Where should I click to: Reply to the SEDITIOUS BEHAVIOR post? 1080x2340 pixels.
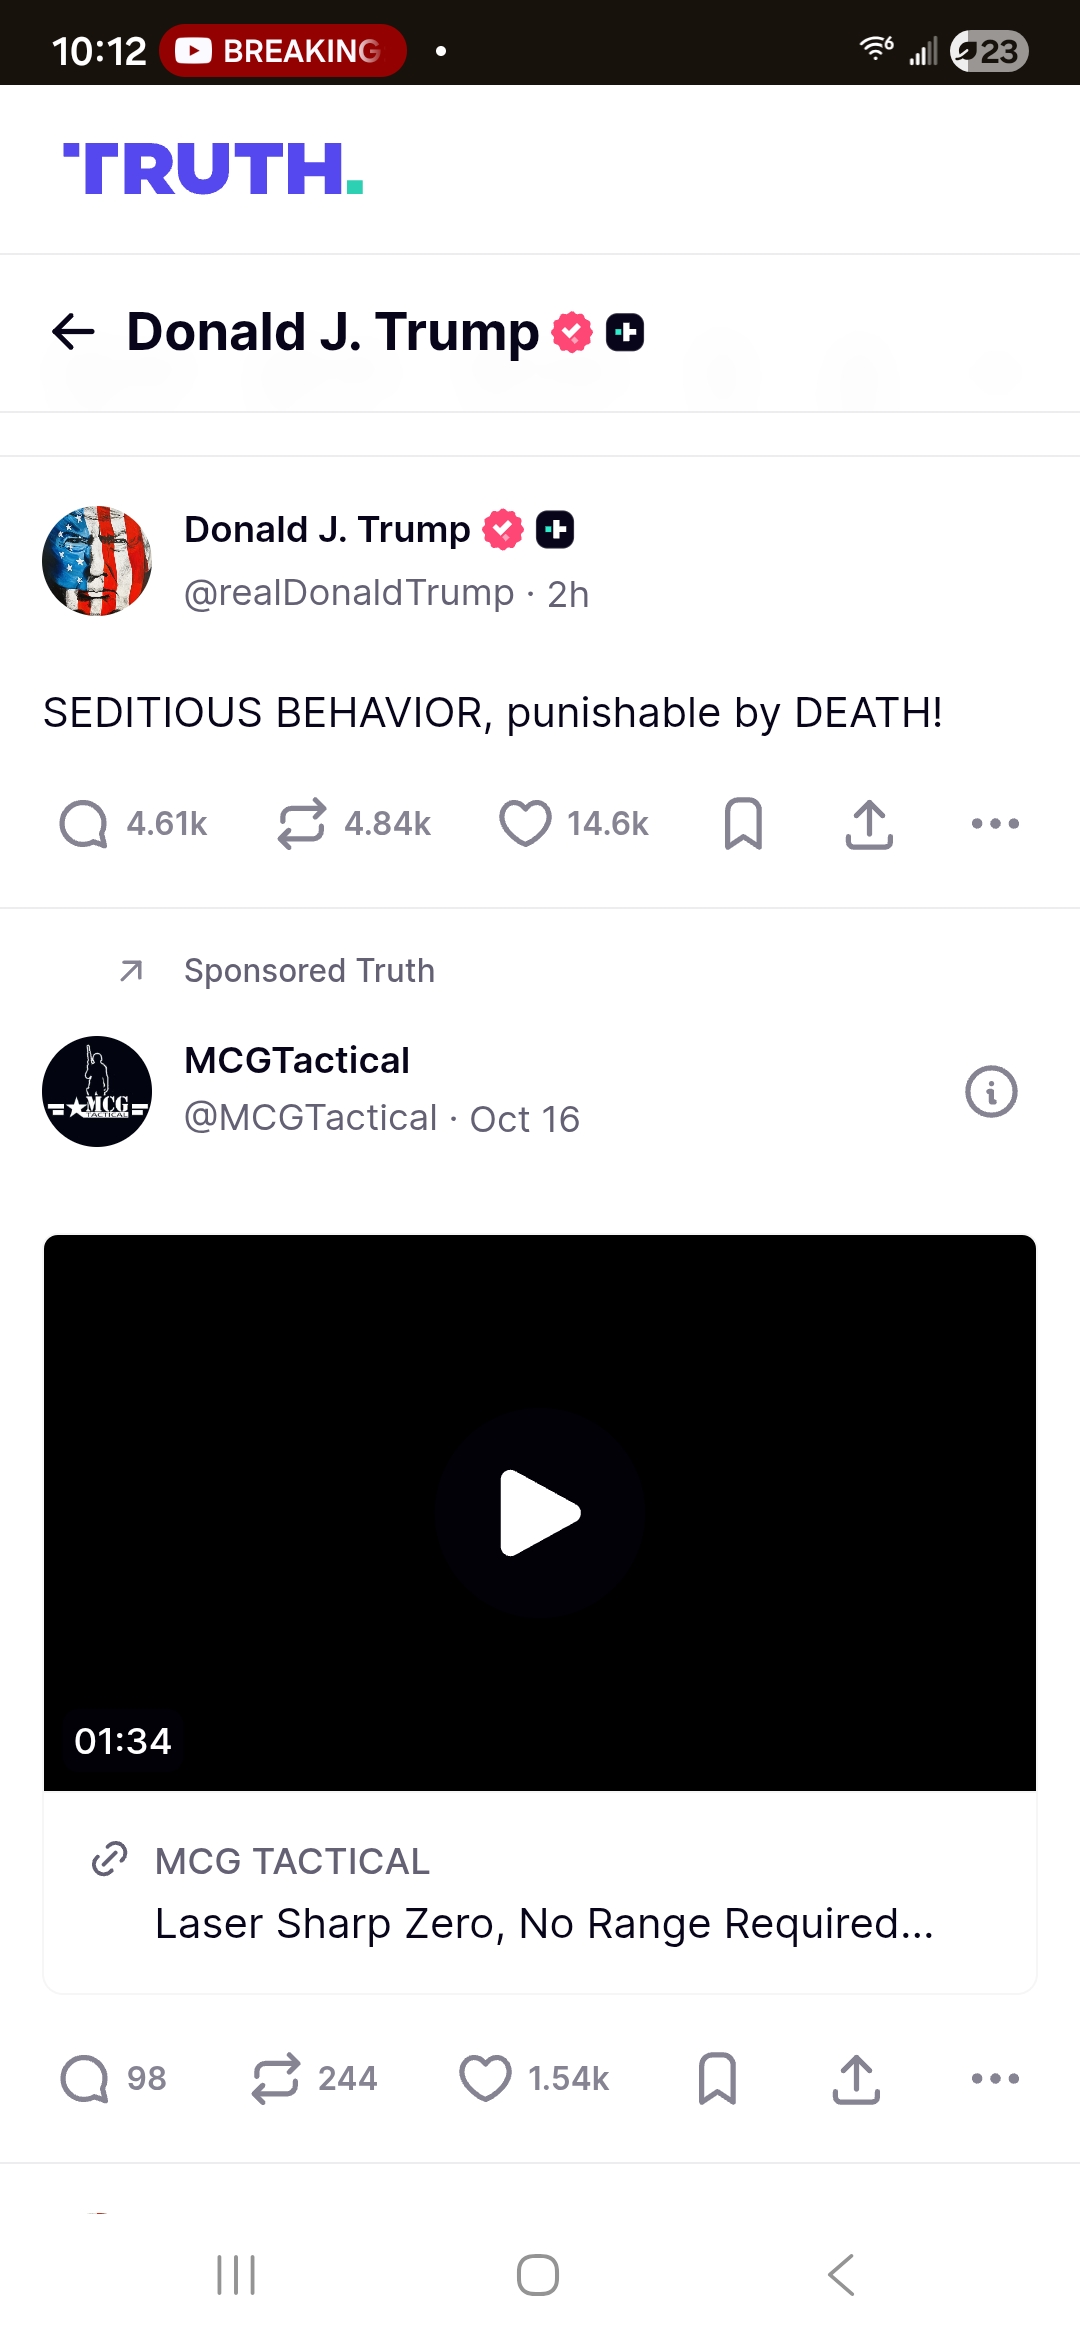pyautogui.click(x=84, y=824)
